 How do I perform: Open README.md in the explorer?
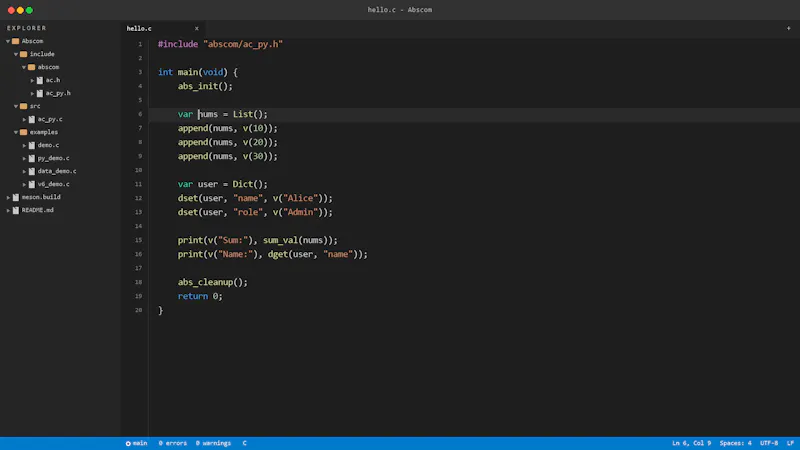click(38, 210)
